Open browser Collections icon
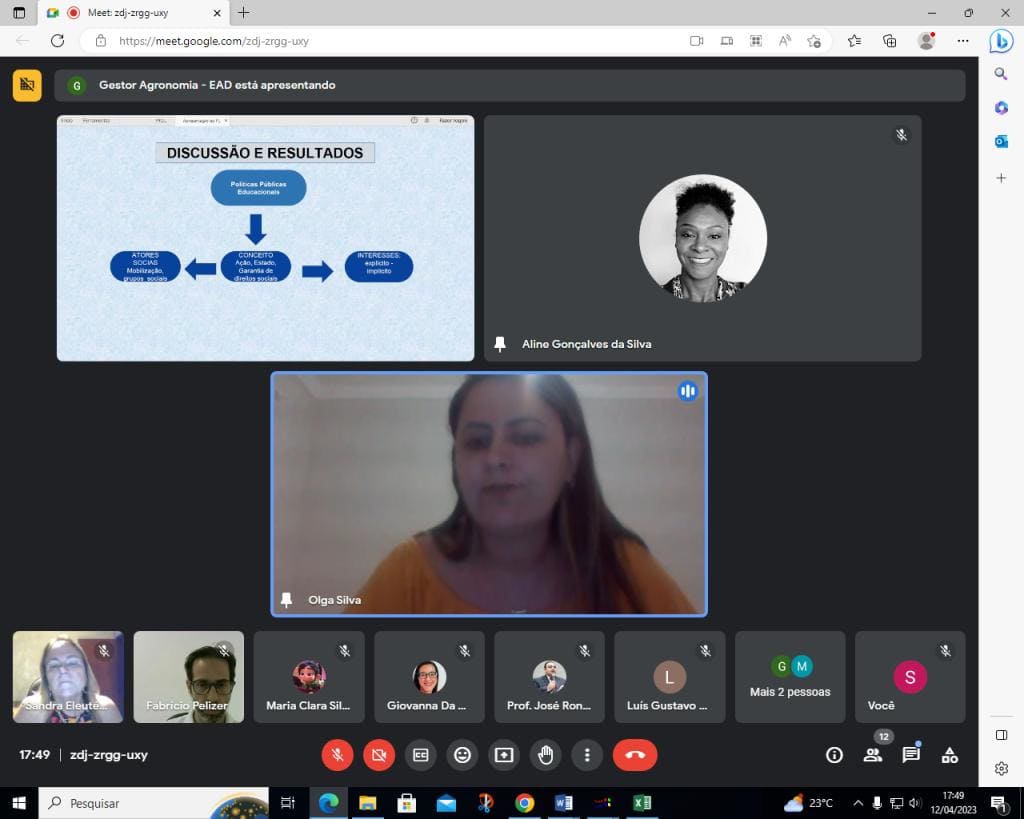Image resolution: width=1024 pixels, height=819 pixels. tap(889, 41)
